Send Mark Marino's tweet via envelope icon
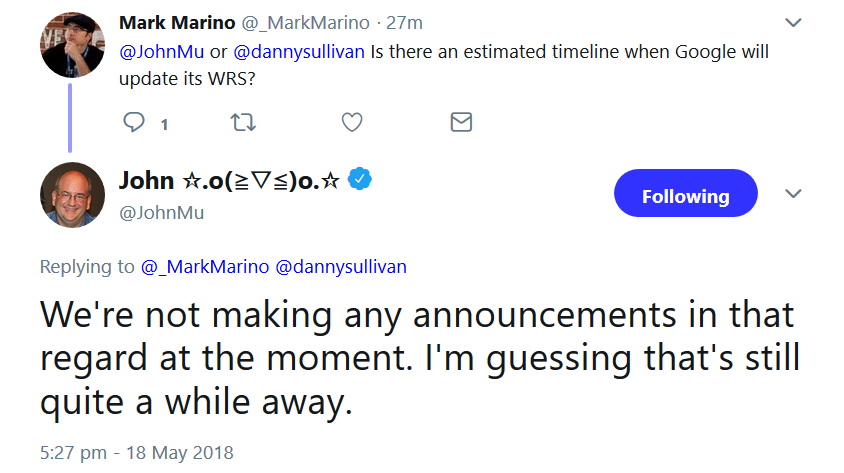Image resolution: width=844 pixels, height=473 pixels. [x=460, y=123]
